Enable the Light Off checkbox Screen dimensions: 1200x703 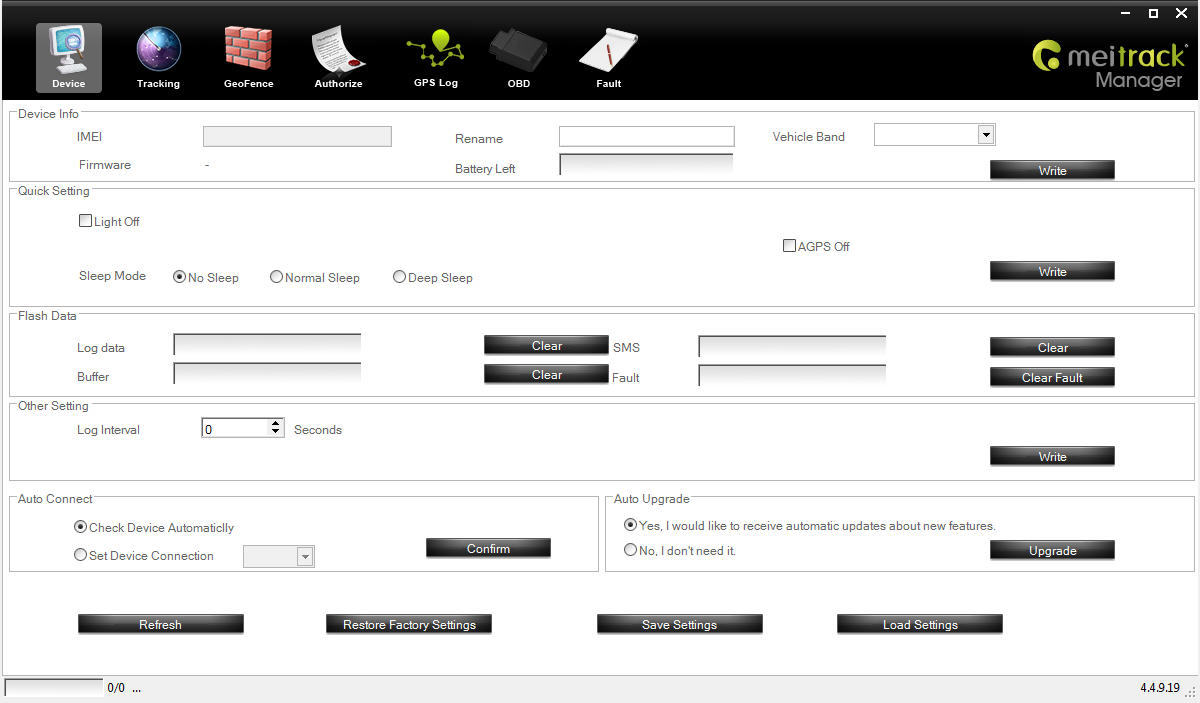click(85, 221)
